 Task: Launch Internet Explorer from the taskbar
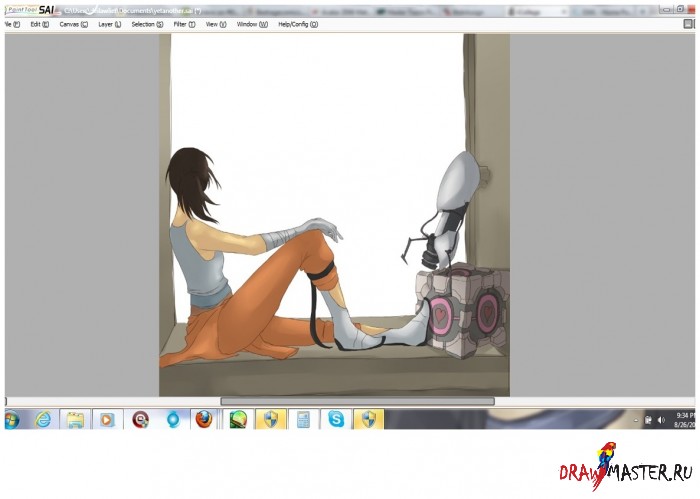click(43, 420)
